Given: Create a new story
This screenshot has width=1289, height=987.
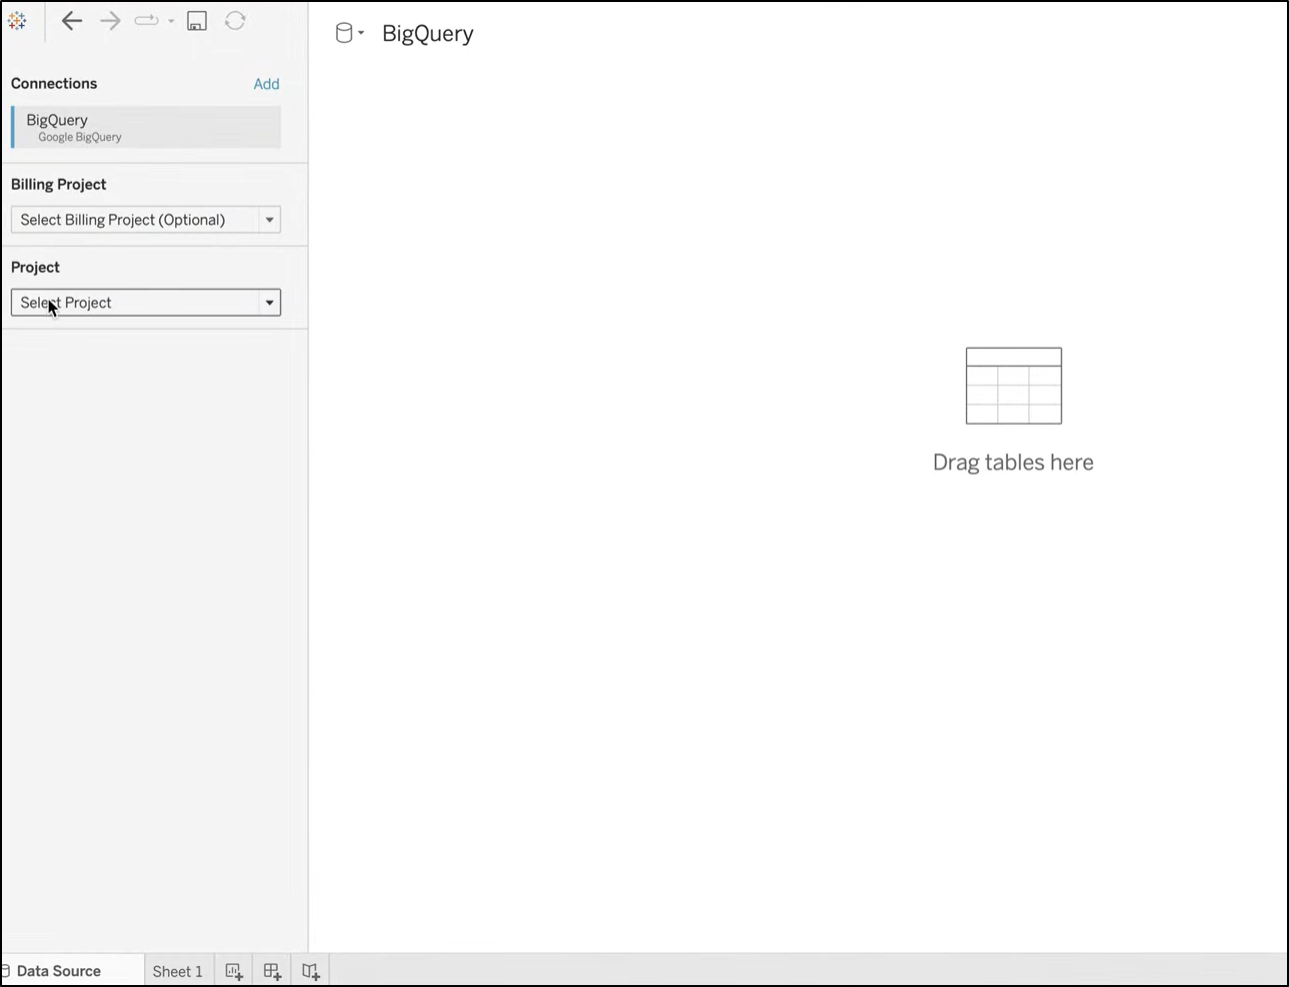Looking at the screenshot, I should [x=311, y=971].
